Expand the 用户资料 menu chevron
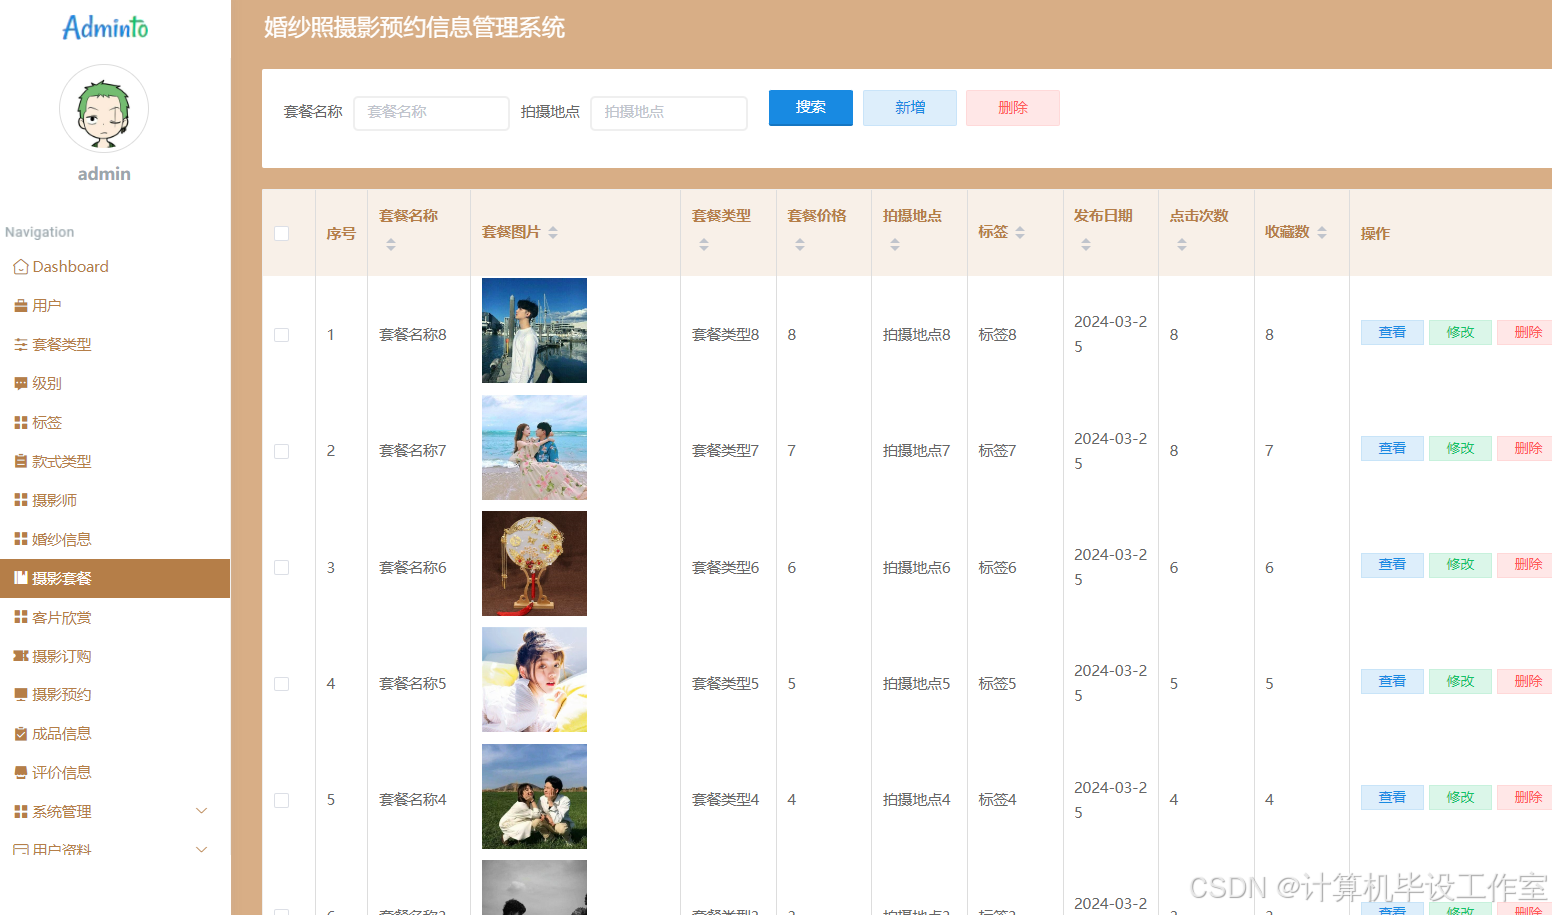 pyautogui.click(x=201, y=850)
